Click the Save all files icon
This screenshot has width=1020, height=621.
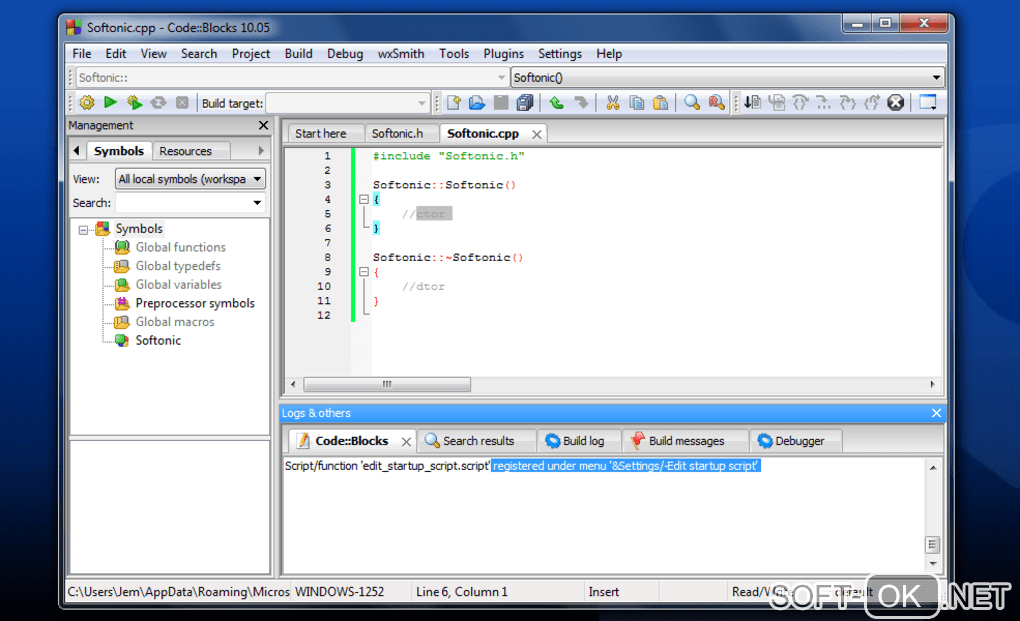(x=525, y=103)
